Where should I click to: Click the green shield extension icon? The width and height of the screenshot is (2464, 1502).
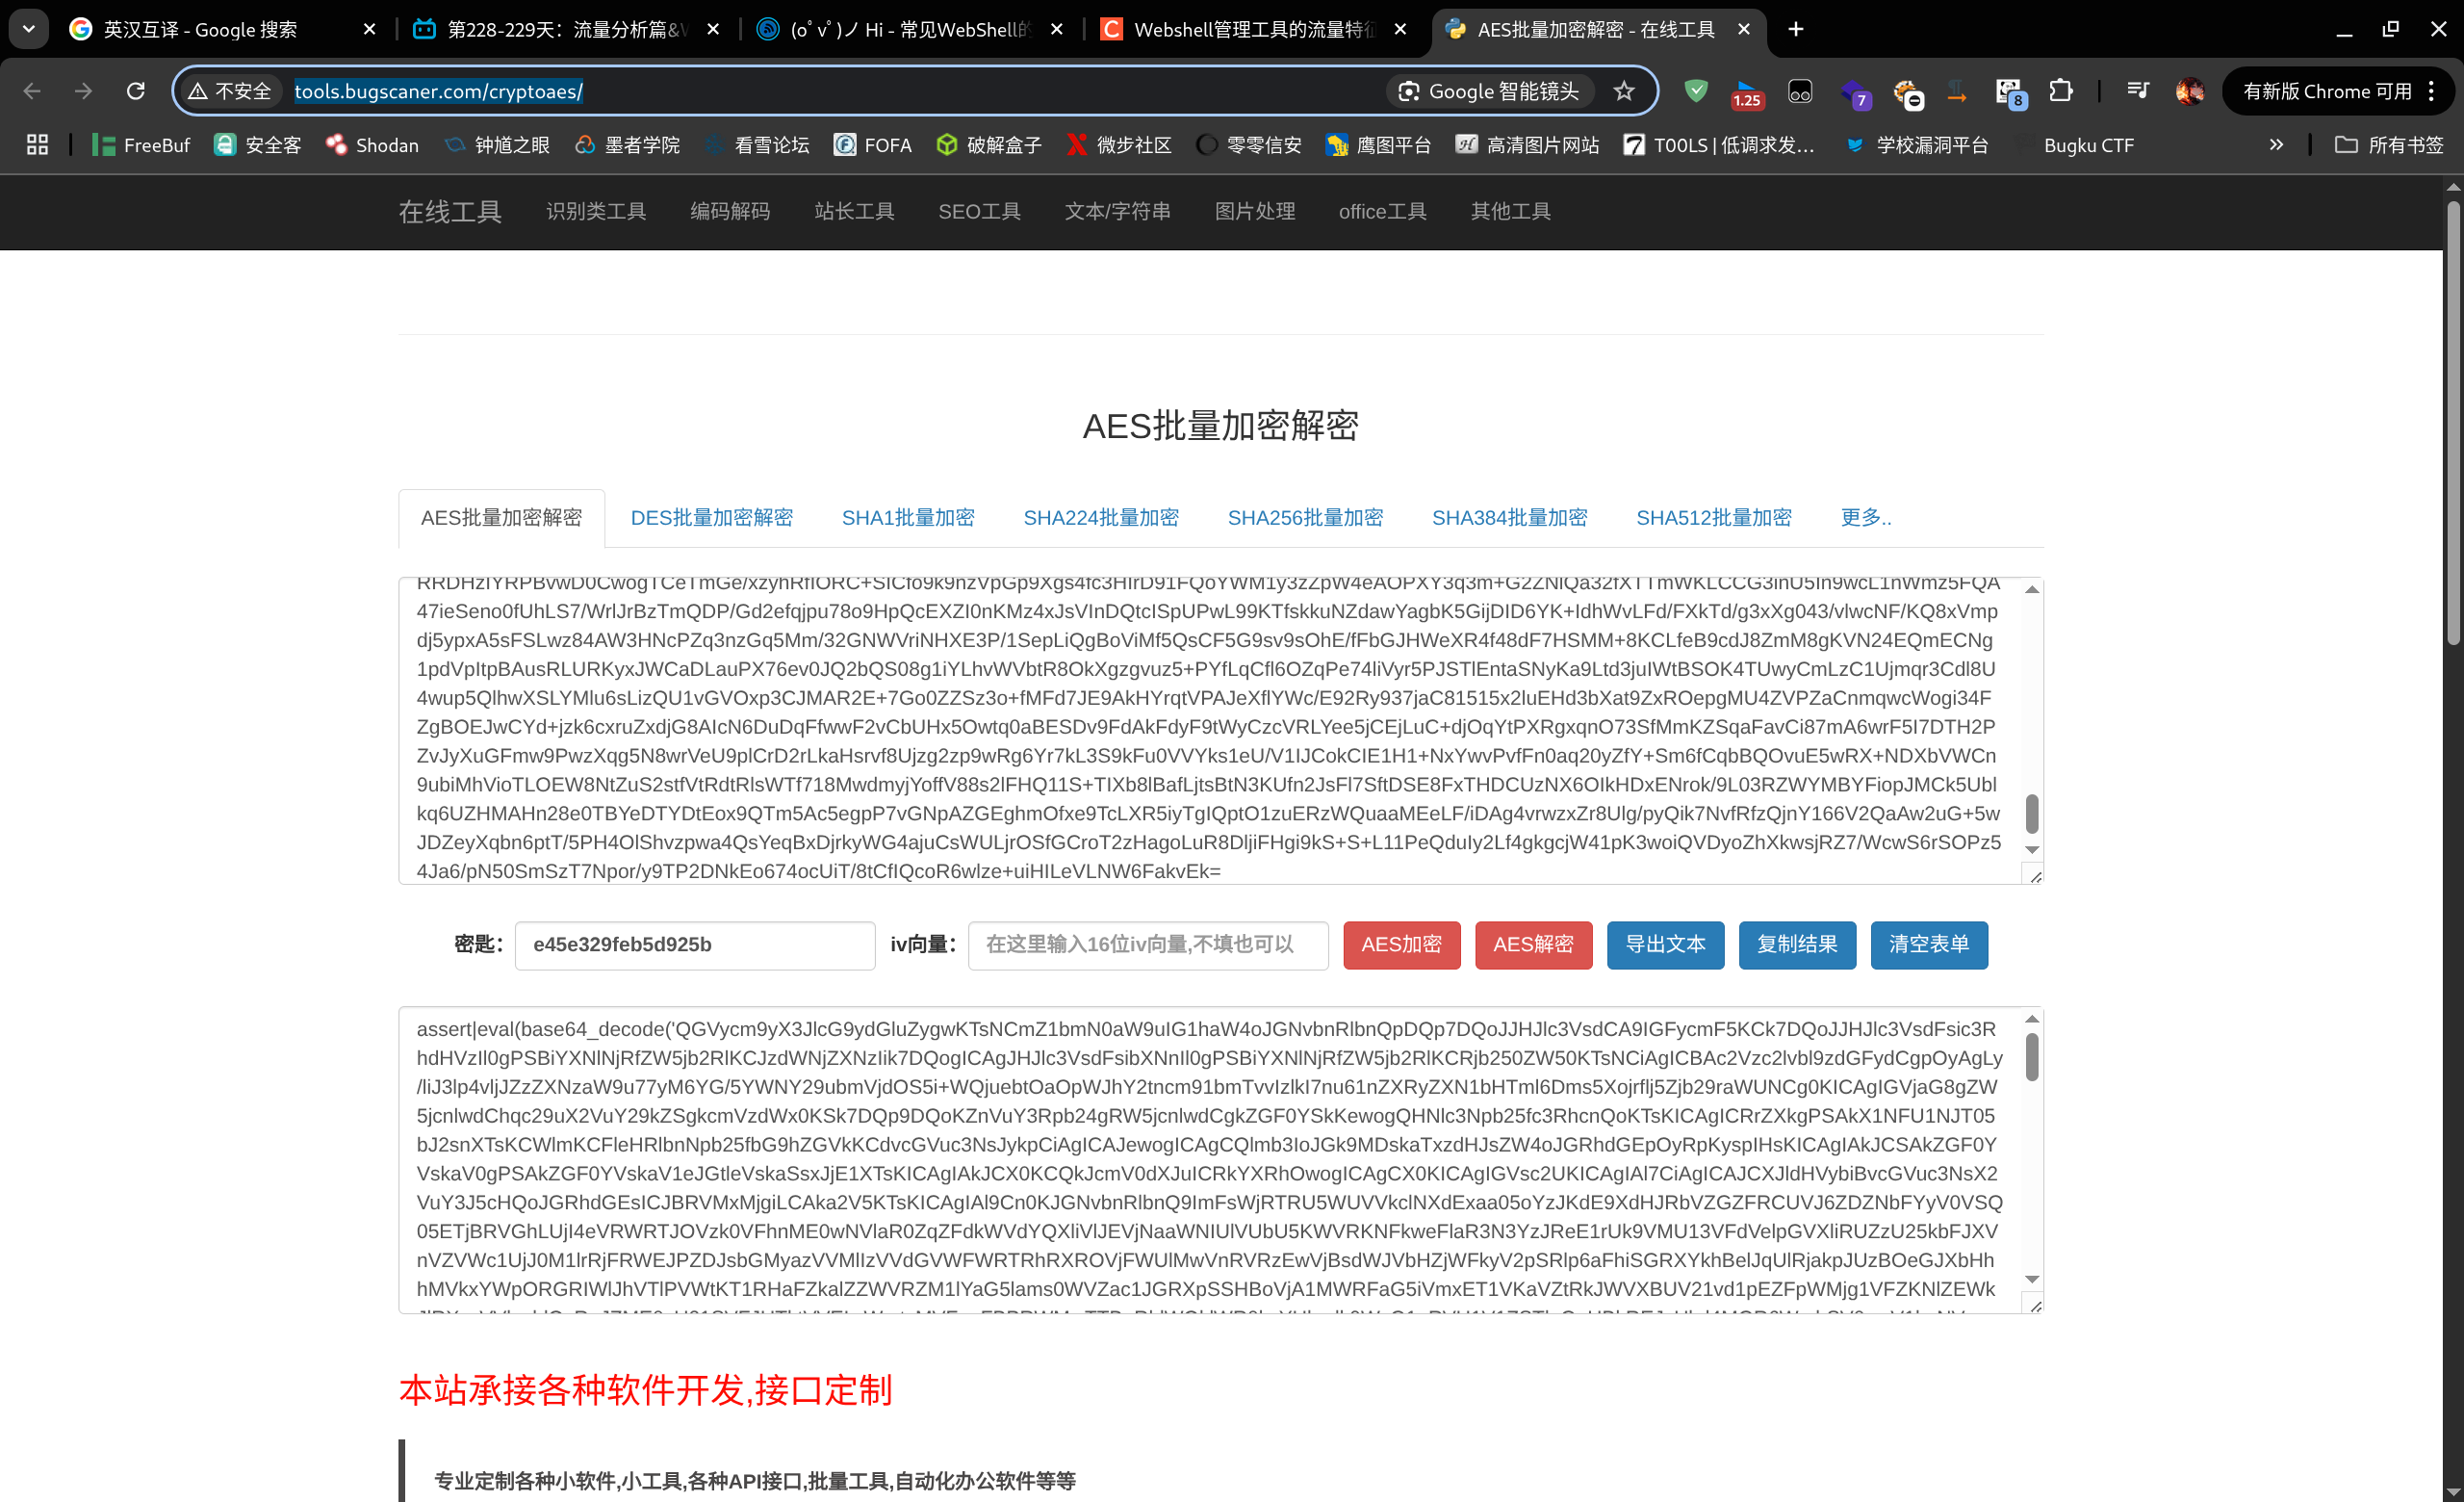1695,91
